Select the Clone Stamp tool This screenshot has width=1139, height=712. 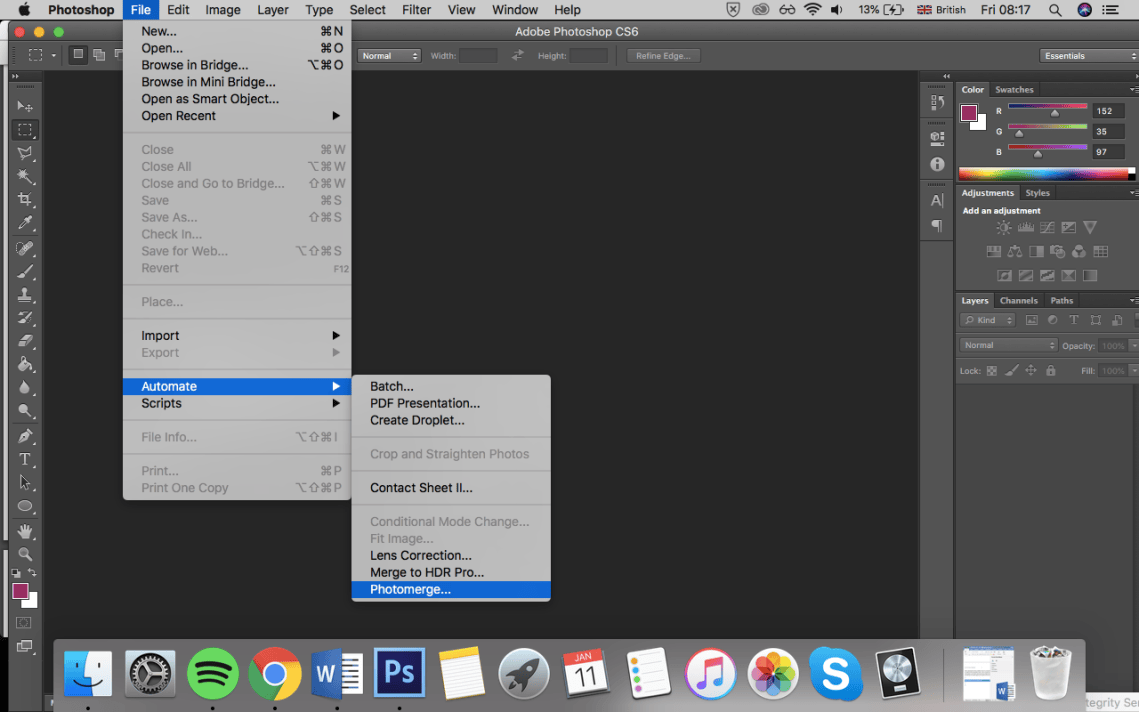(25, 294)
